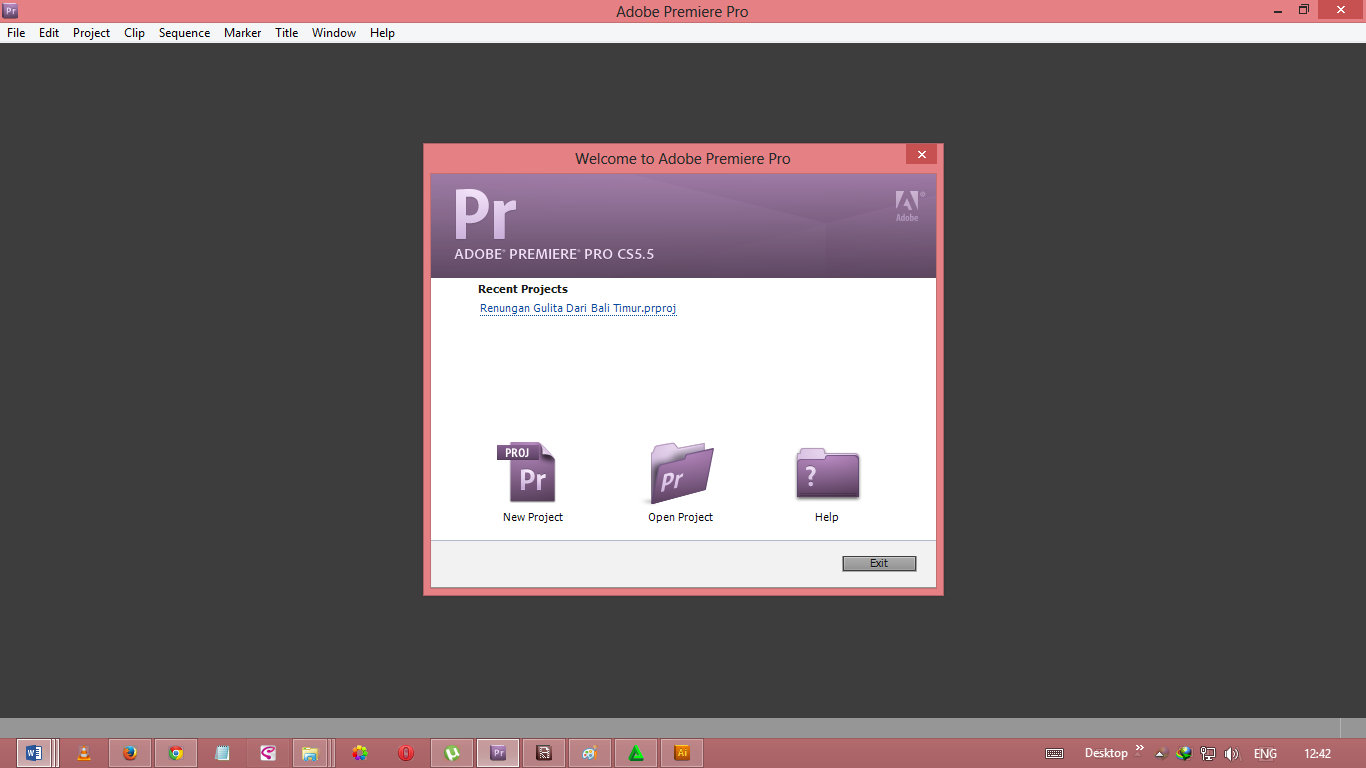Click the dark brown app icon beside Premiere in taskbar

point(544,753)
